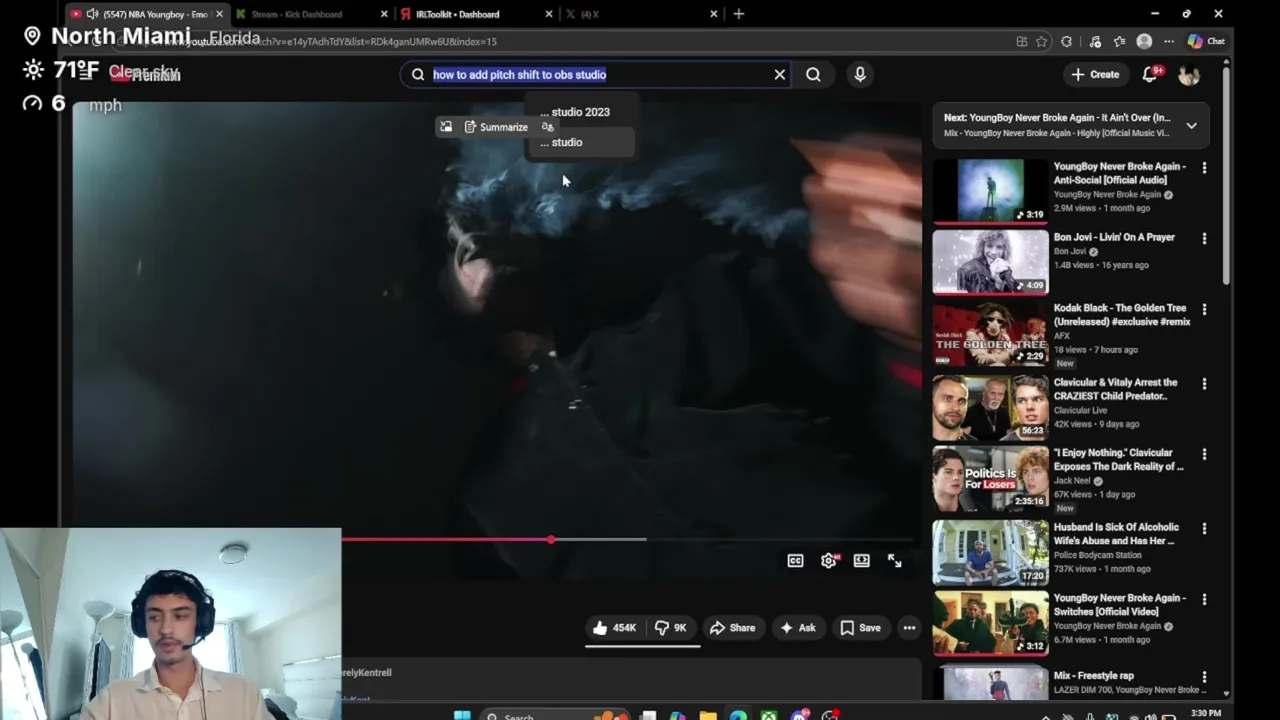
Task: Open options menu for I Enjoy Nothing video
Action: coord(1204,454)
